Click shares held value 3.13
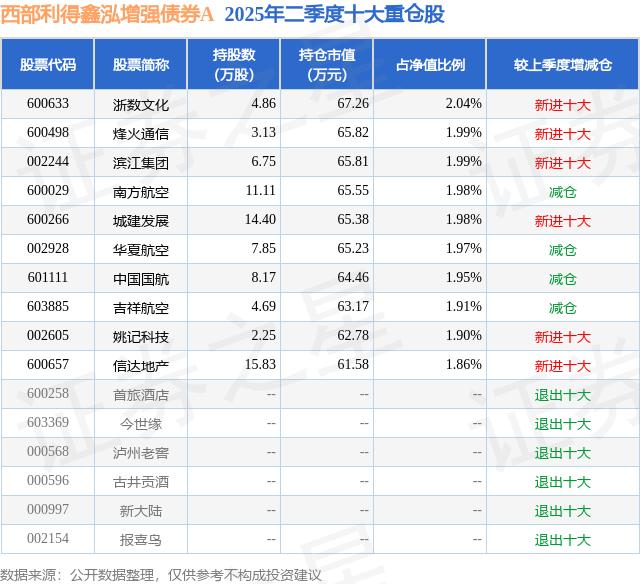 (263, 133)
